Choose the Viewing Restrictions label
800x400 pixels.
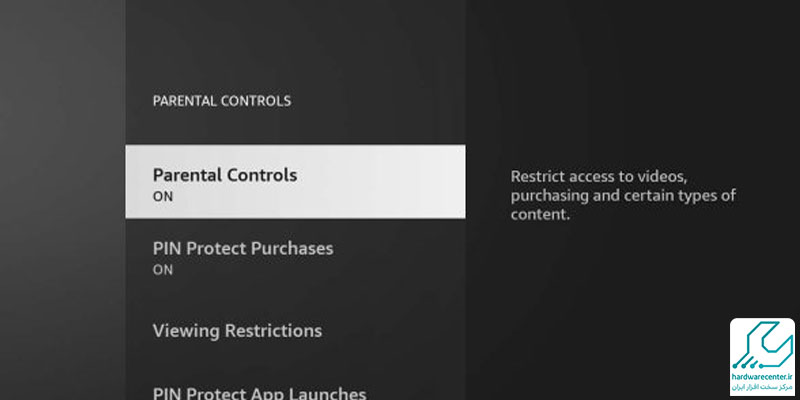click(x=237, y=331)
